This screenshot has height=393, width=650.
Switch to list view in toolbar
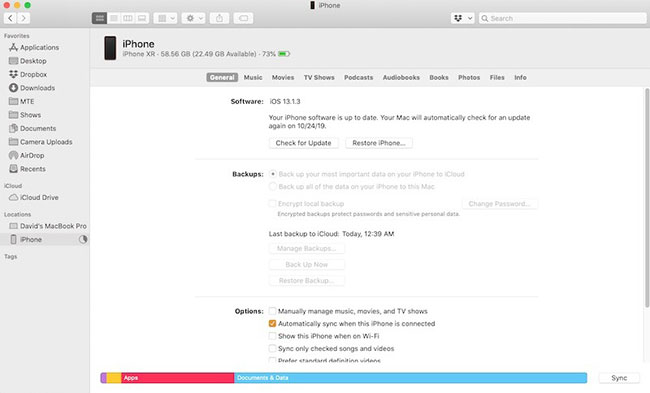point(114,18)
